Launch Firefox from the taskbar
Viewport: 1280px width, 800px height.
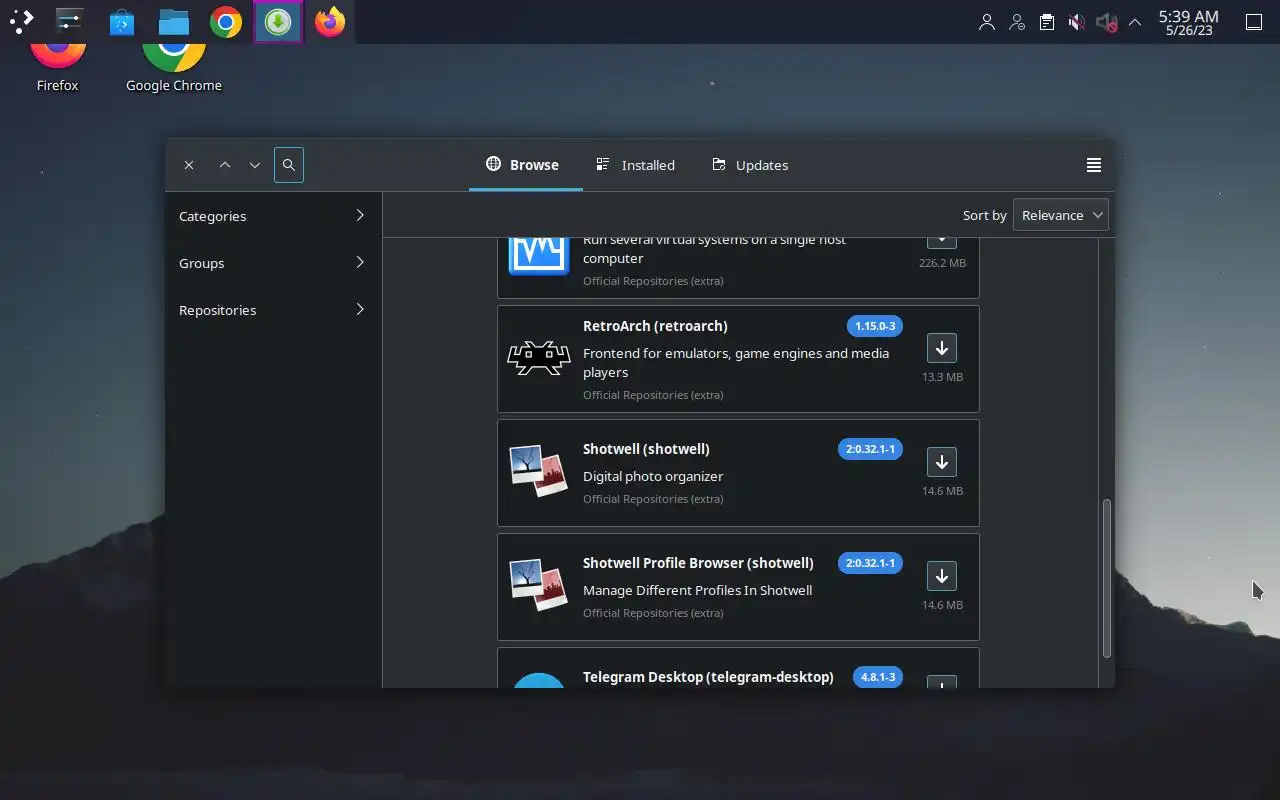click(330, 21)
